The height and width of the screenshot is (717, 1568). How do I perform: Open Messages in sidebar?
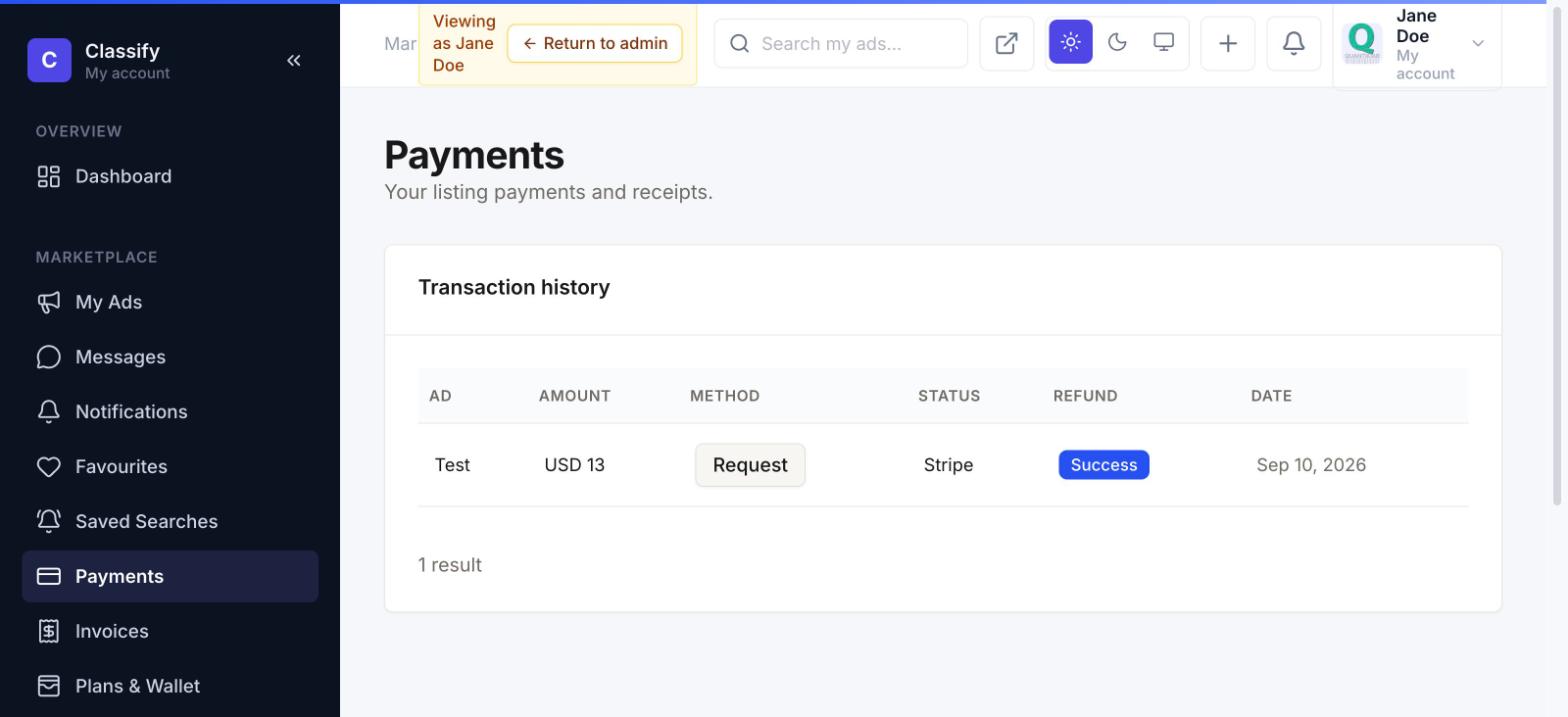click(170, 357)
